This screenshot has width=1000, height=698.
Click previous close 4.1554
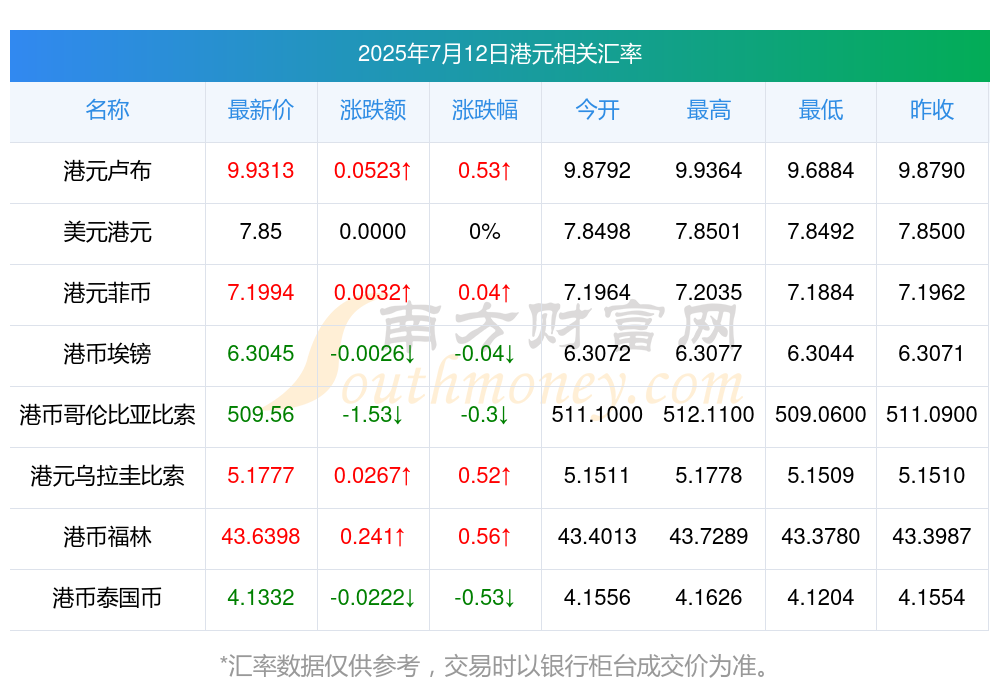[x=932, y=598]
